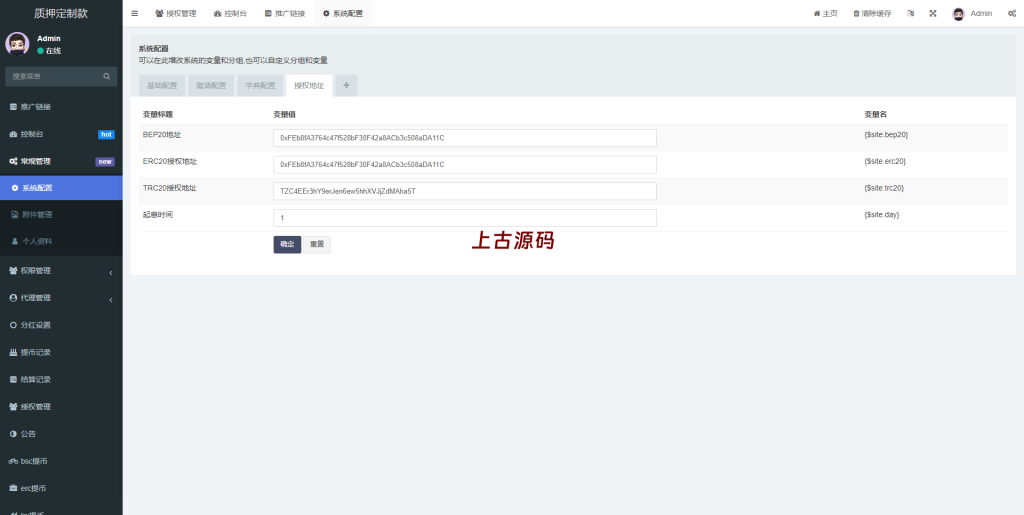This screenshot has width=1024, height=515.
Task: Open the language switch icon in the header
Action: [x=910, y=13]
